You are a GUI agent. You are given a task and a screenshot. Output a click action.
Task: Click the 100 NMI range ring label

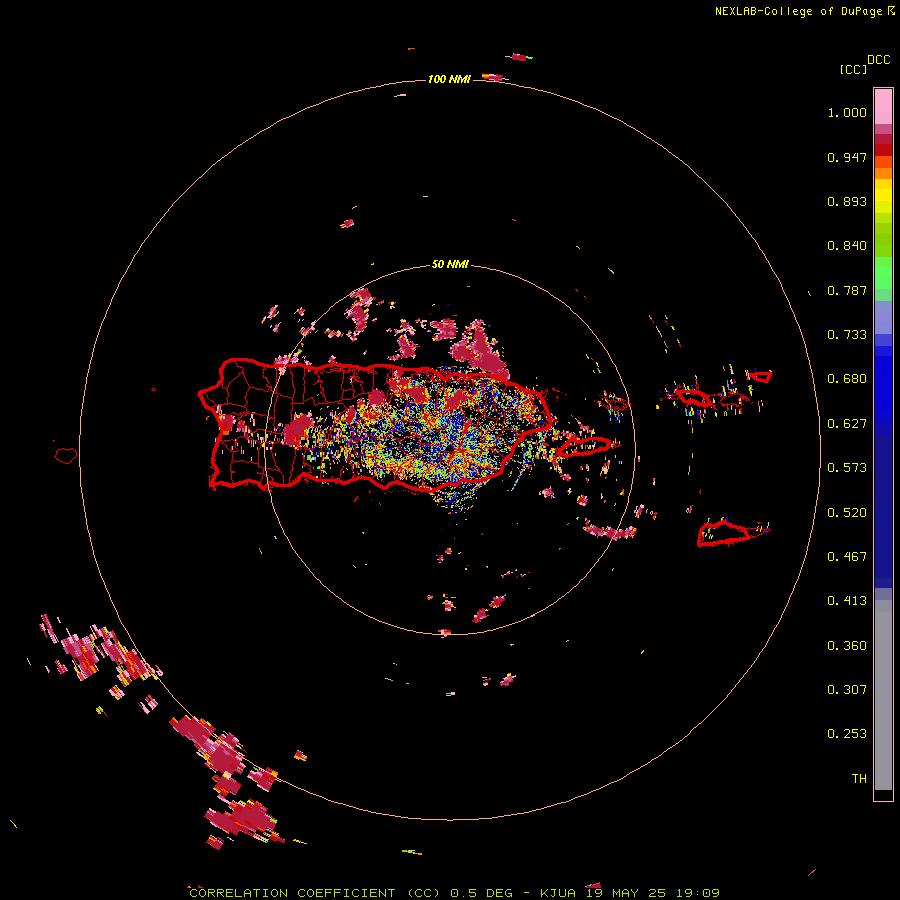pos(449,79)
